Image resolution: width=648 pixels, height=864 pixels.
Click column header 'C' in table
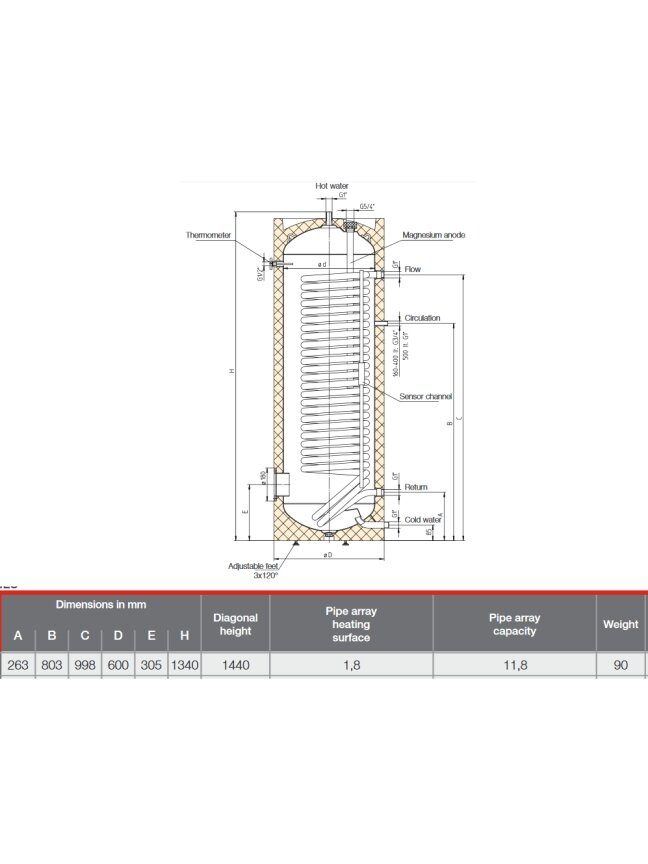click(x=85, y=635)
